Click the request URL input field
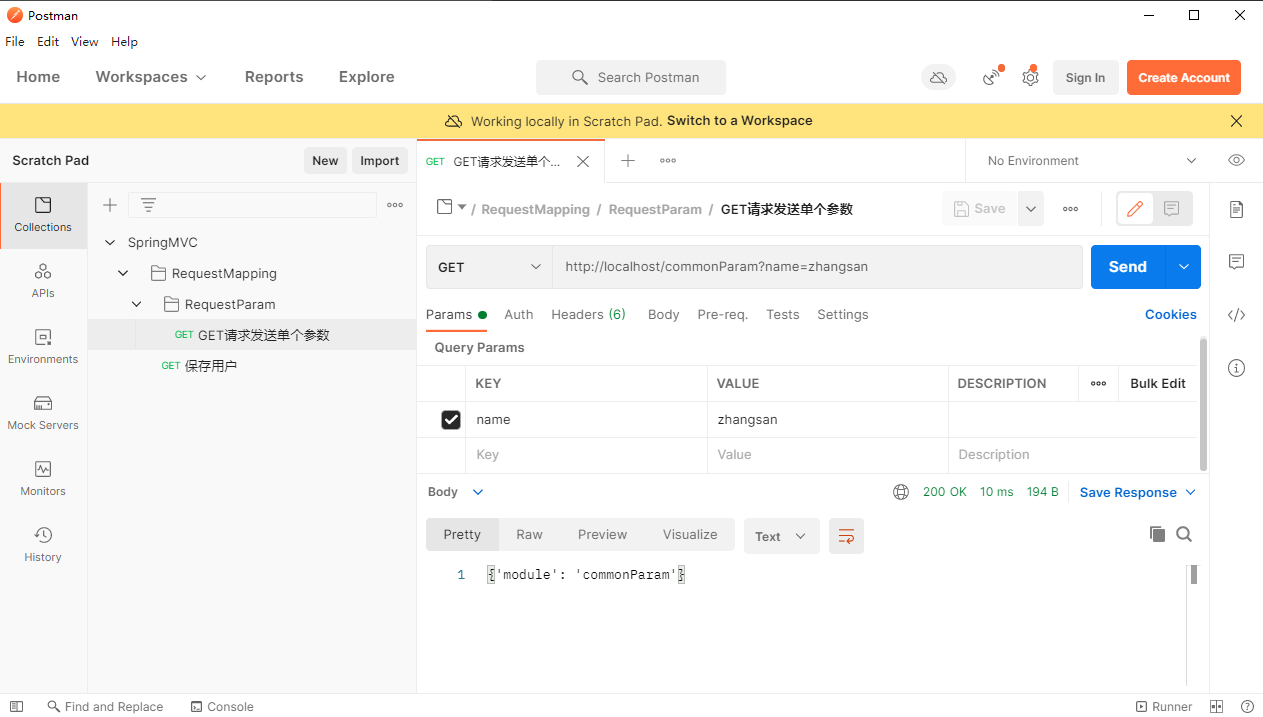Viewport: 1263px width, 717px height. pos(817,267)
